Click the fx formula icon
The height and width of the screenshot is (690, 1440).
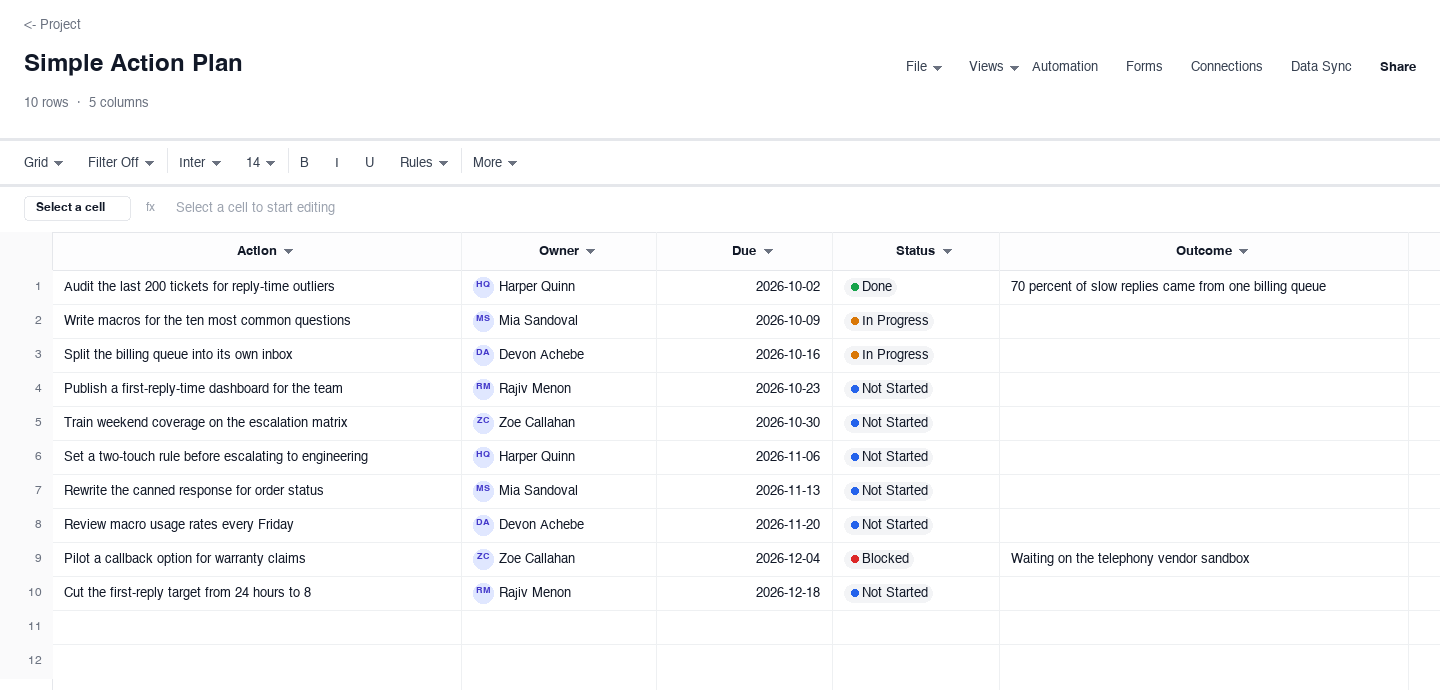pos(150,208)
